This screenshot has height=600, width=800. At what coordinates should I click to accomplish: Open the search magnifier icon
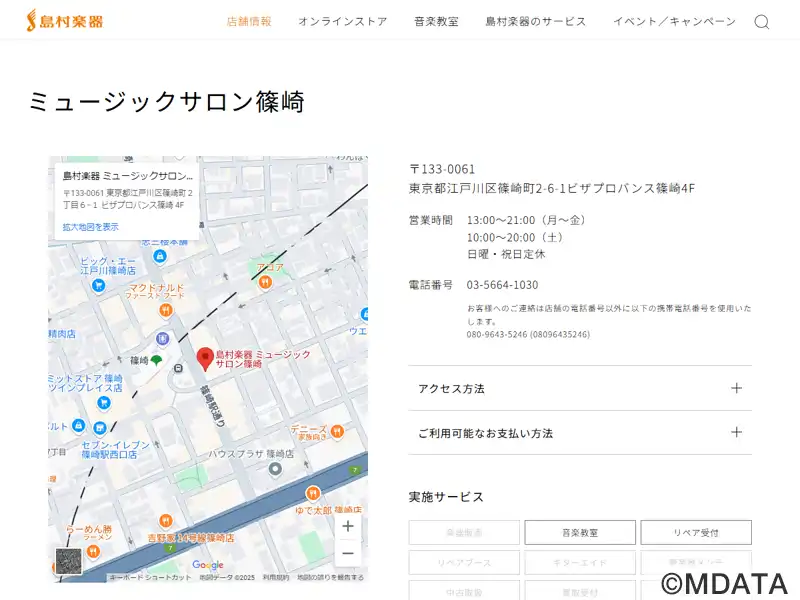[761, 21]
